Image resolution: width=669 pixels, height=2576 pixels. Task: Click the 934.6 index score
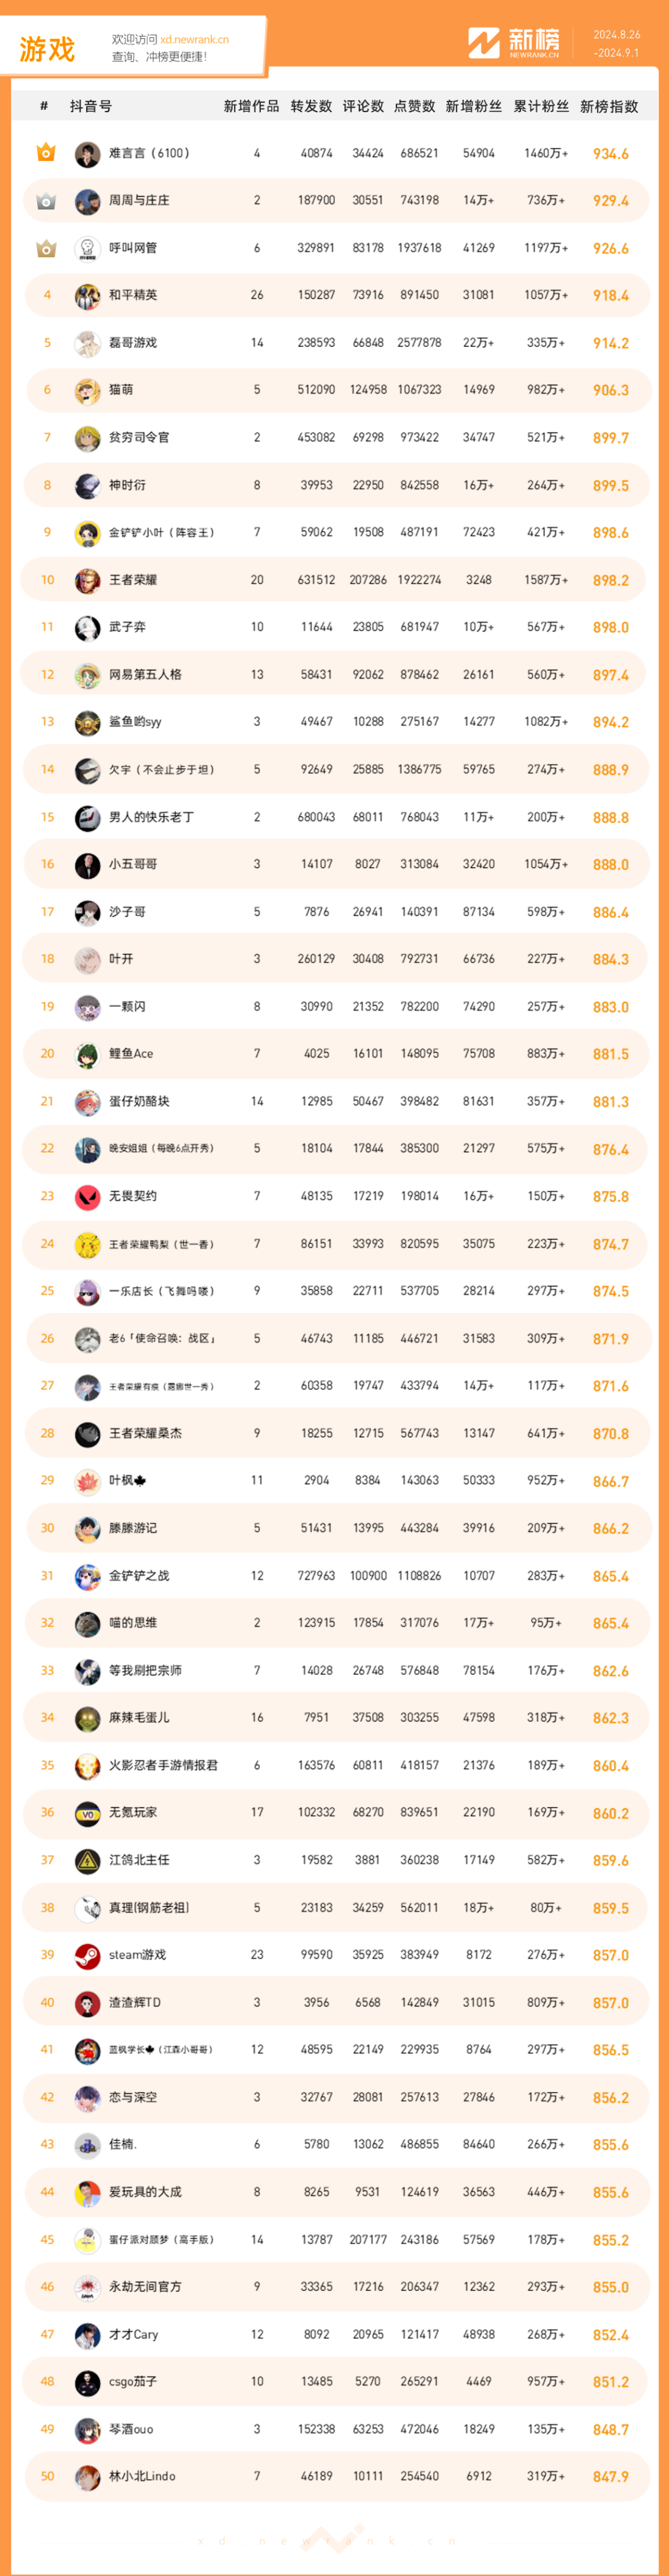[611, 154]
